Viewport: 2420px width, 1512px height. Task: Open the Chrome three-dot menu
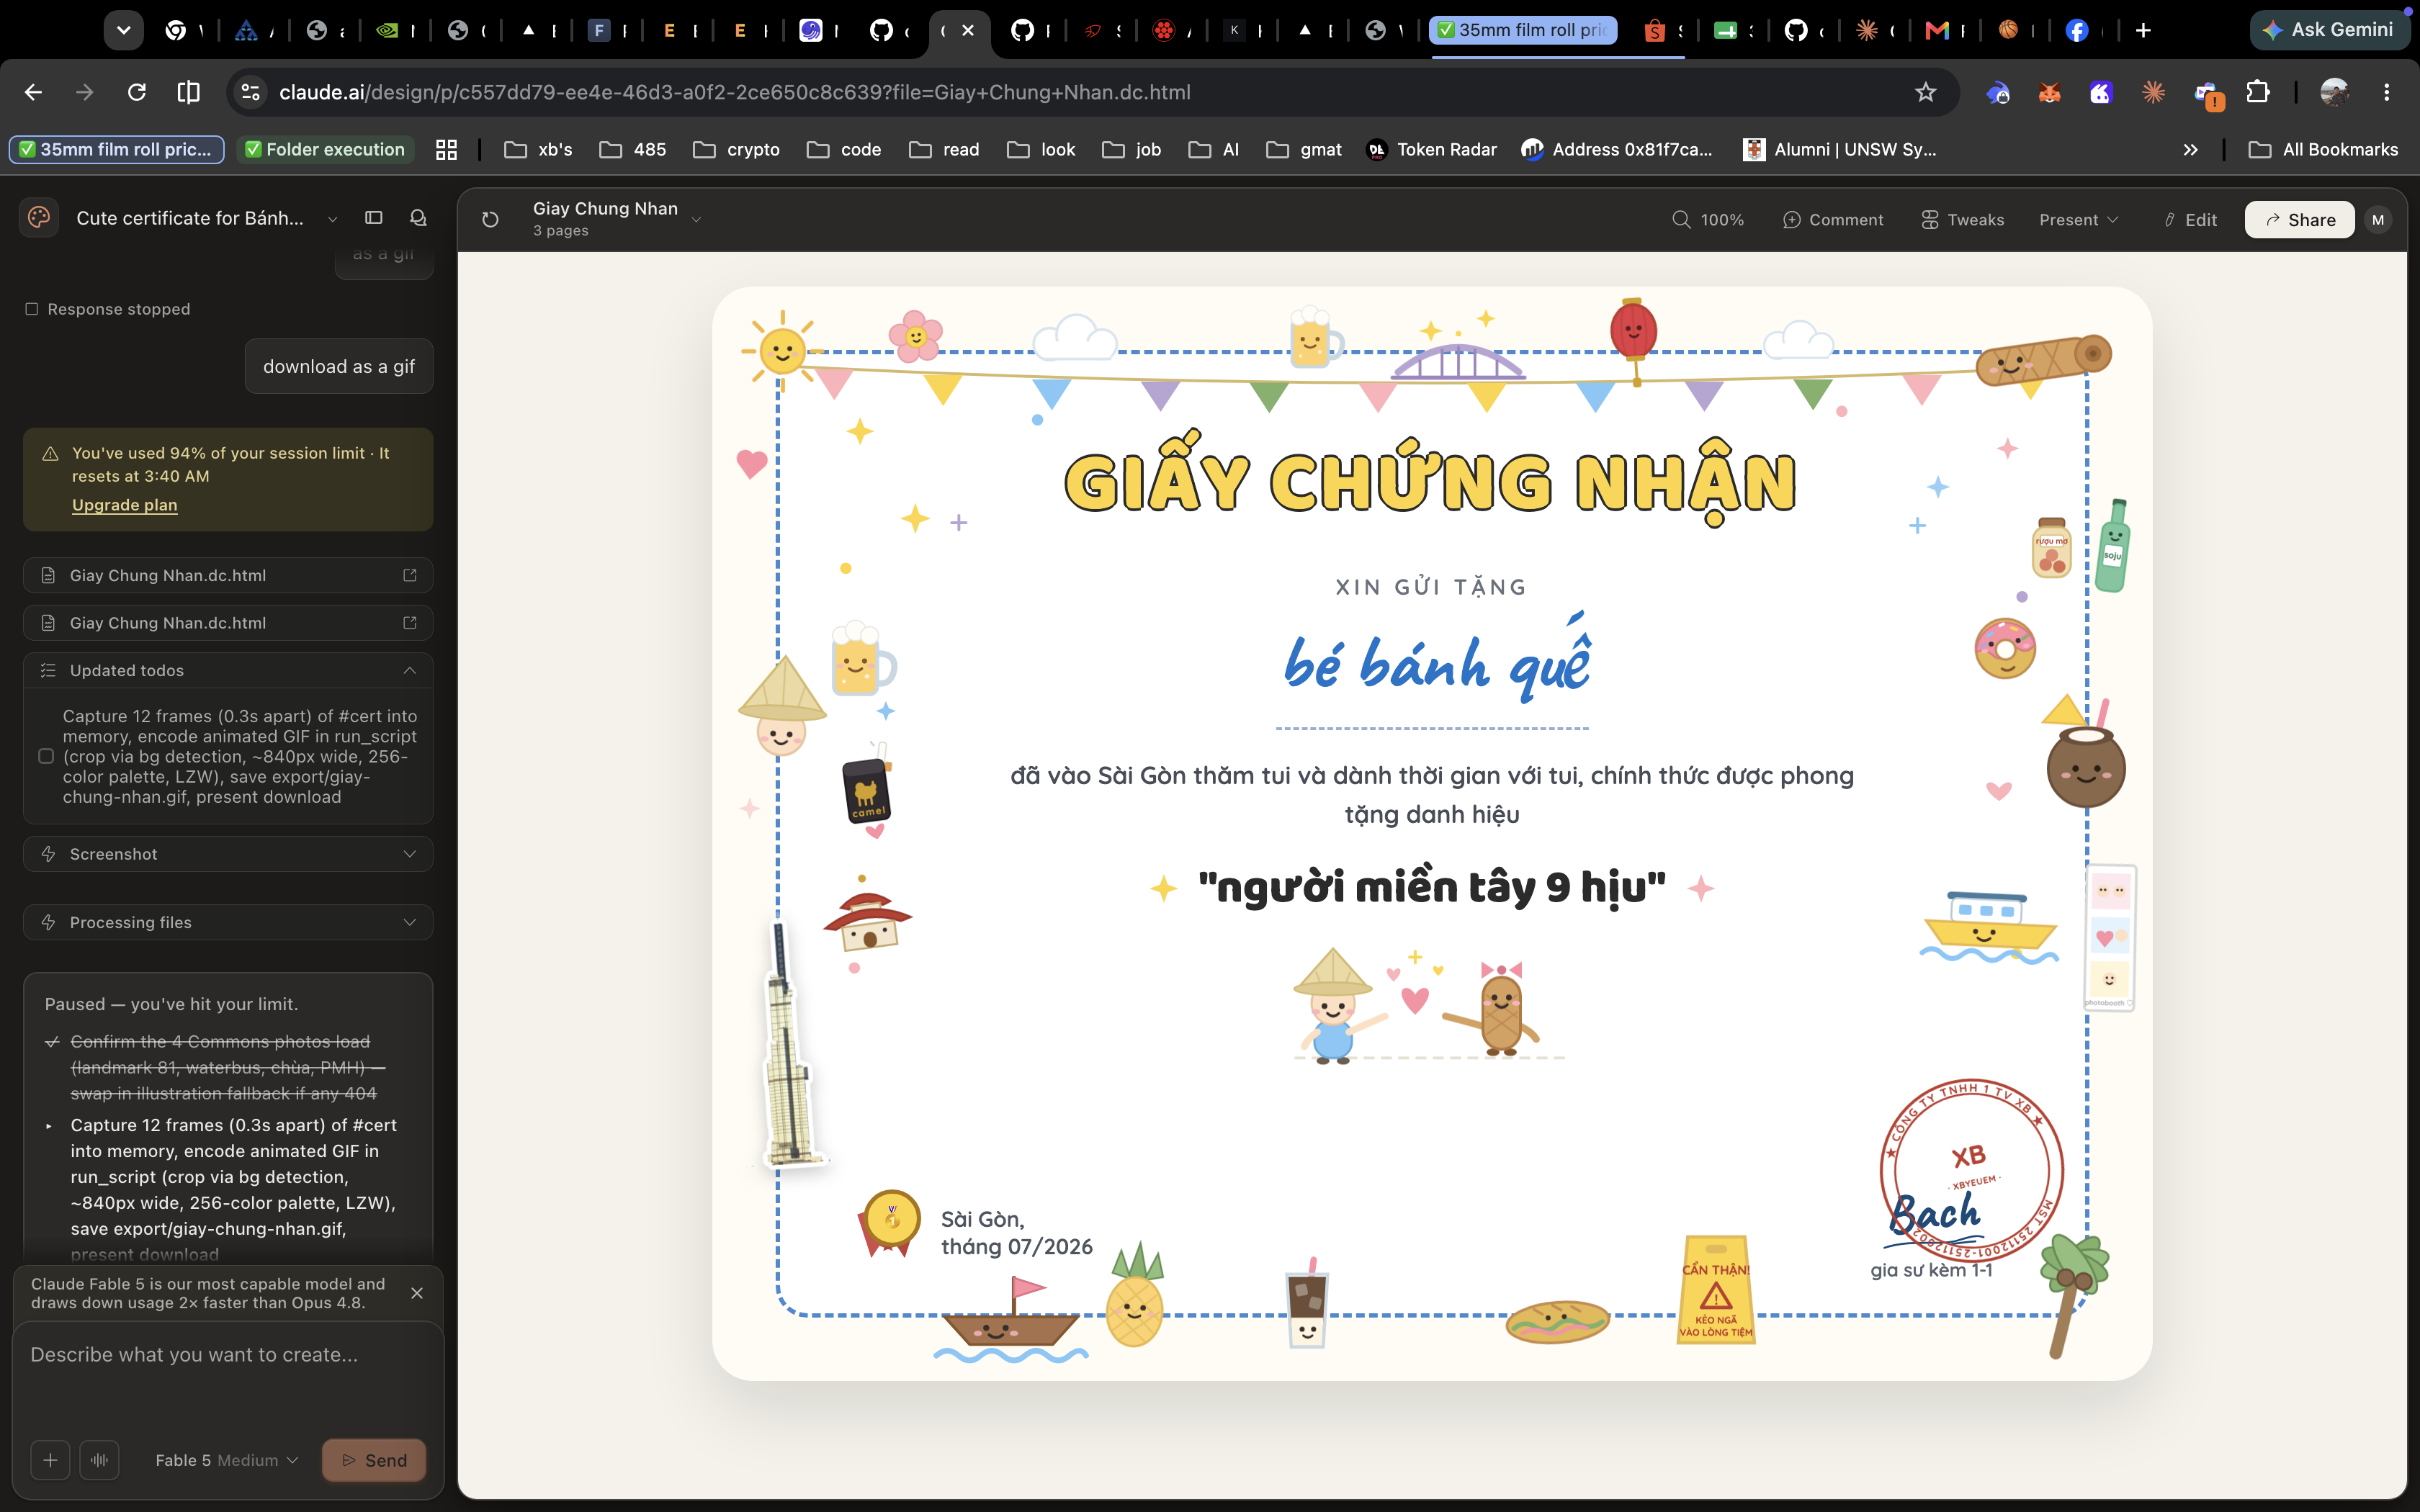pyautogui.click(x=2386, y=92)
